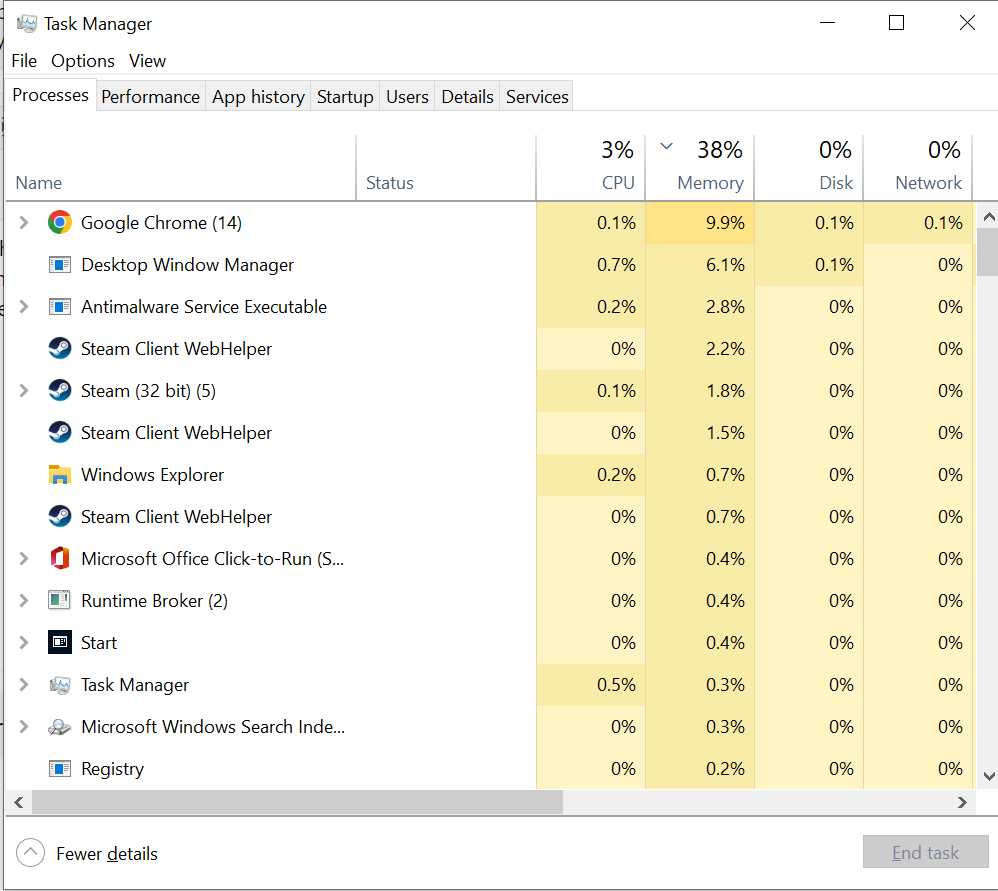This screenshot has width=998, height=891.
Task: Switch to the Details tab
Action: pos(467,97)
